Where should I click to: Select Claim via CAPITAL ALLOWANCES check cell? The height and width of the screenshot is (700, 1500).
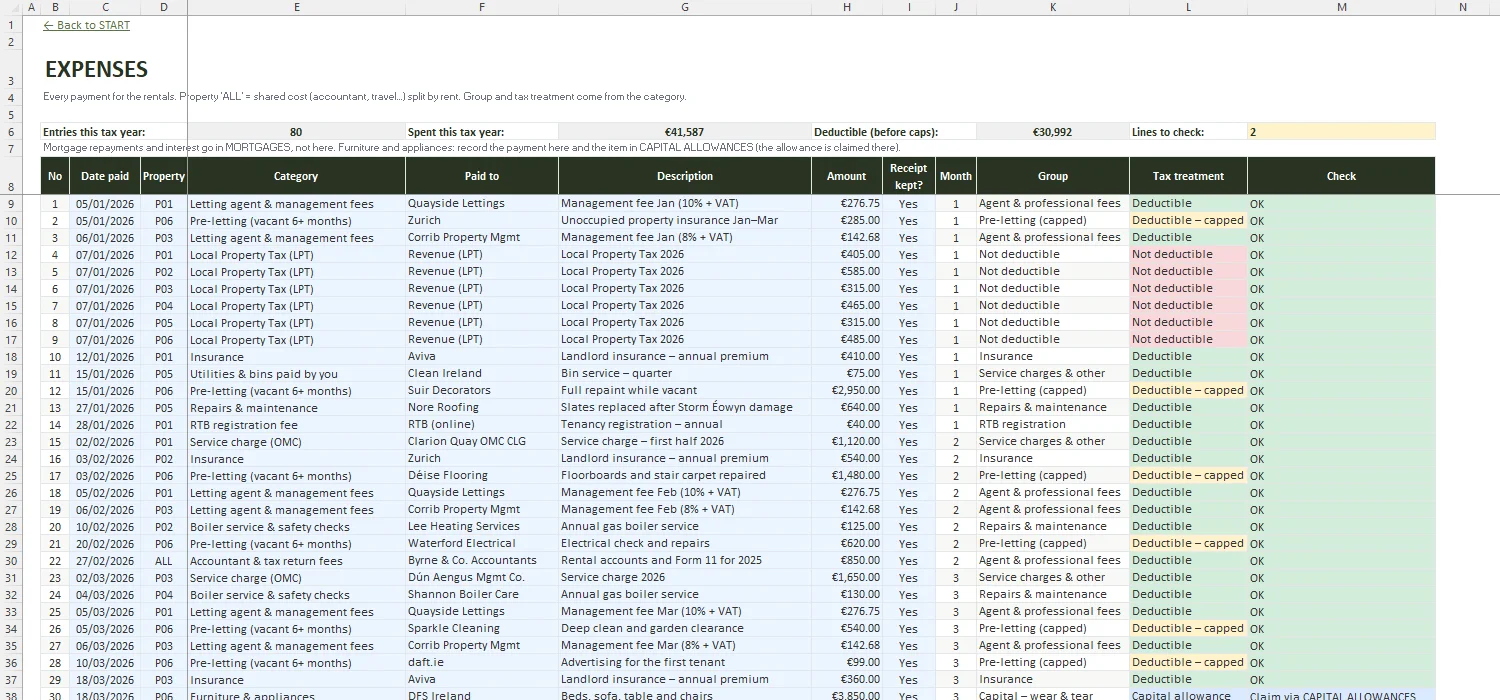[x=1341, y=695]
